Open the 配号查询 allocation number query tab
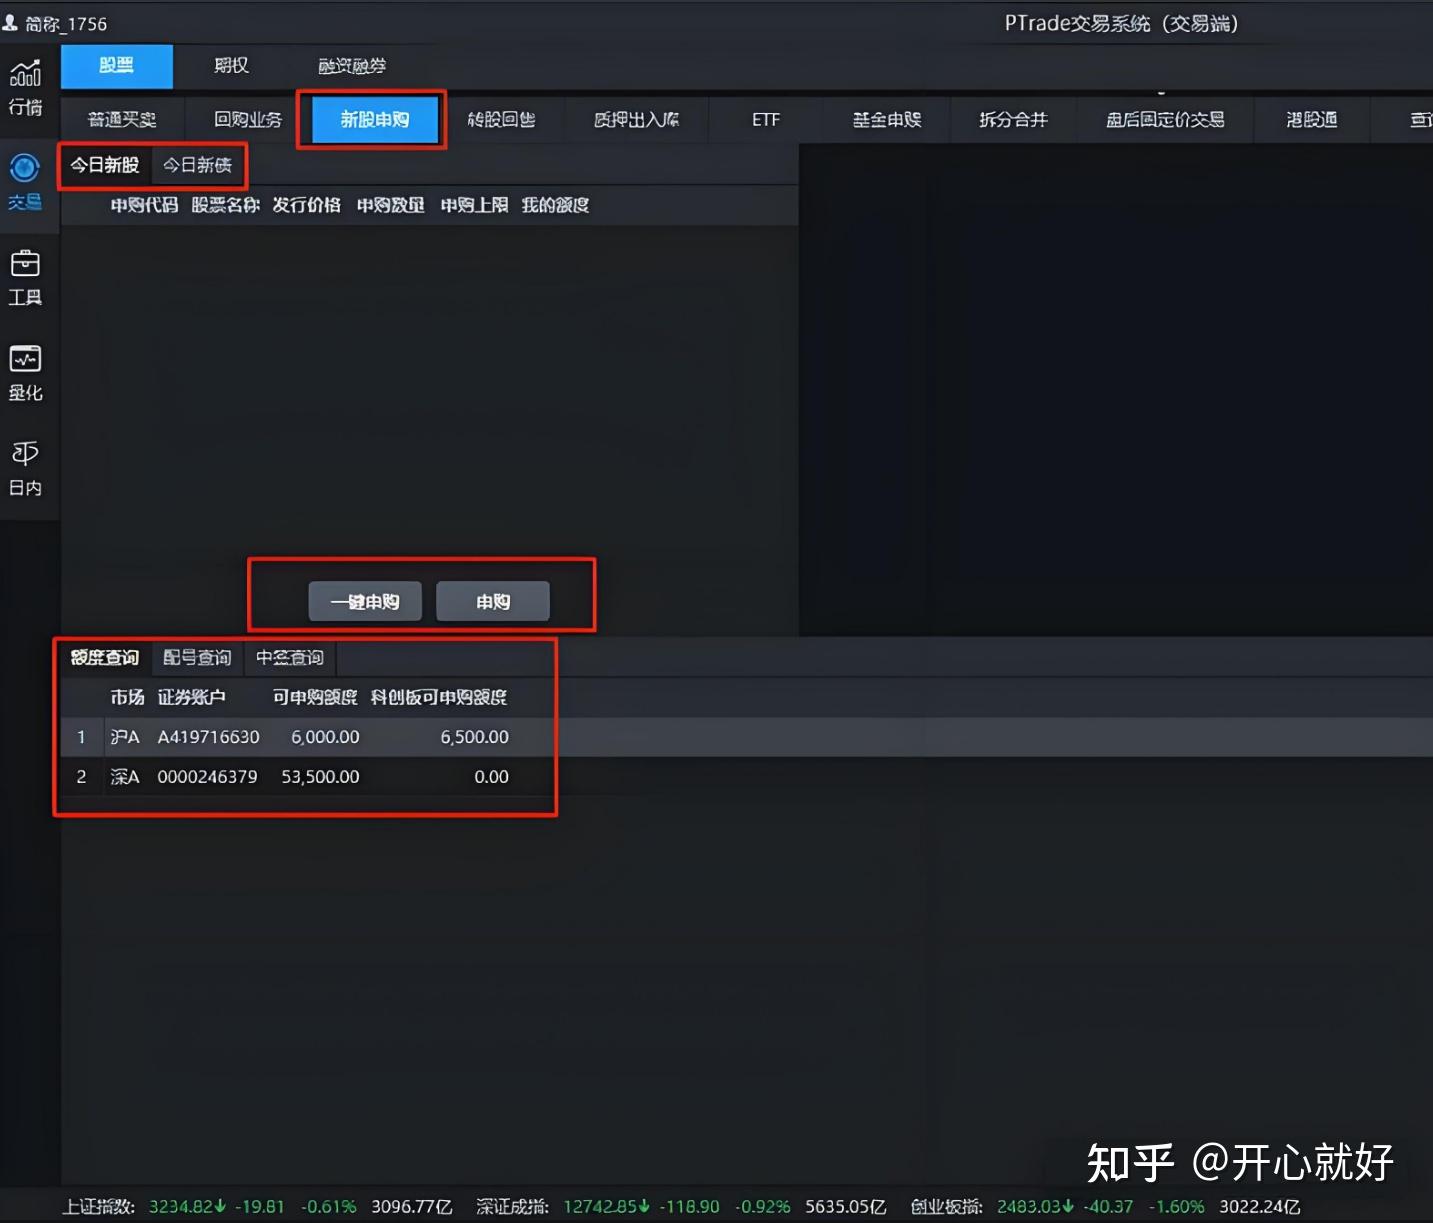Screen dimensions: 1433x1223 pyautogui.click(x=196, y=657)
